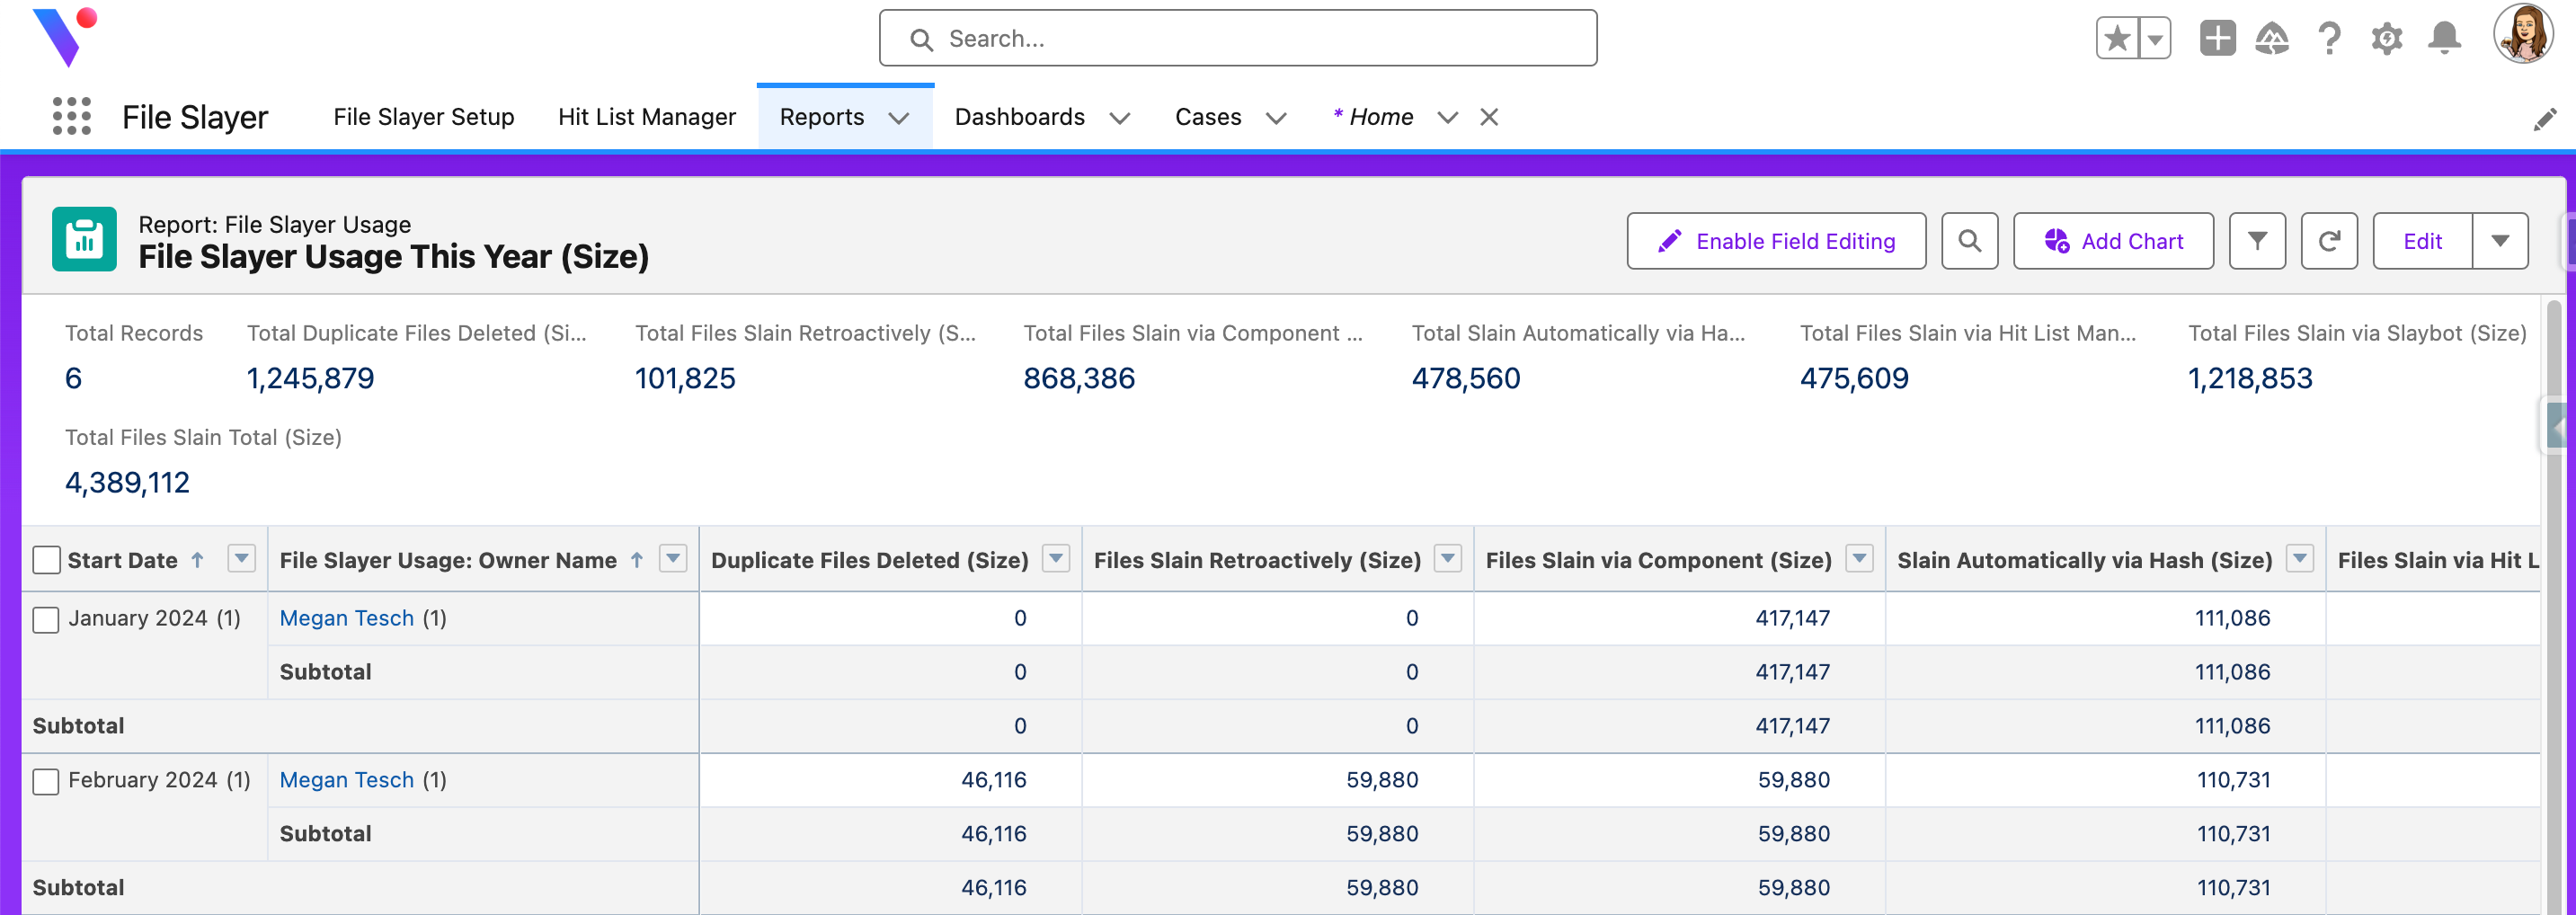Switch to the Cases tab

(1208, 117)
